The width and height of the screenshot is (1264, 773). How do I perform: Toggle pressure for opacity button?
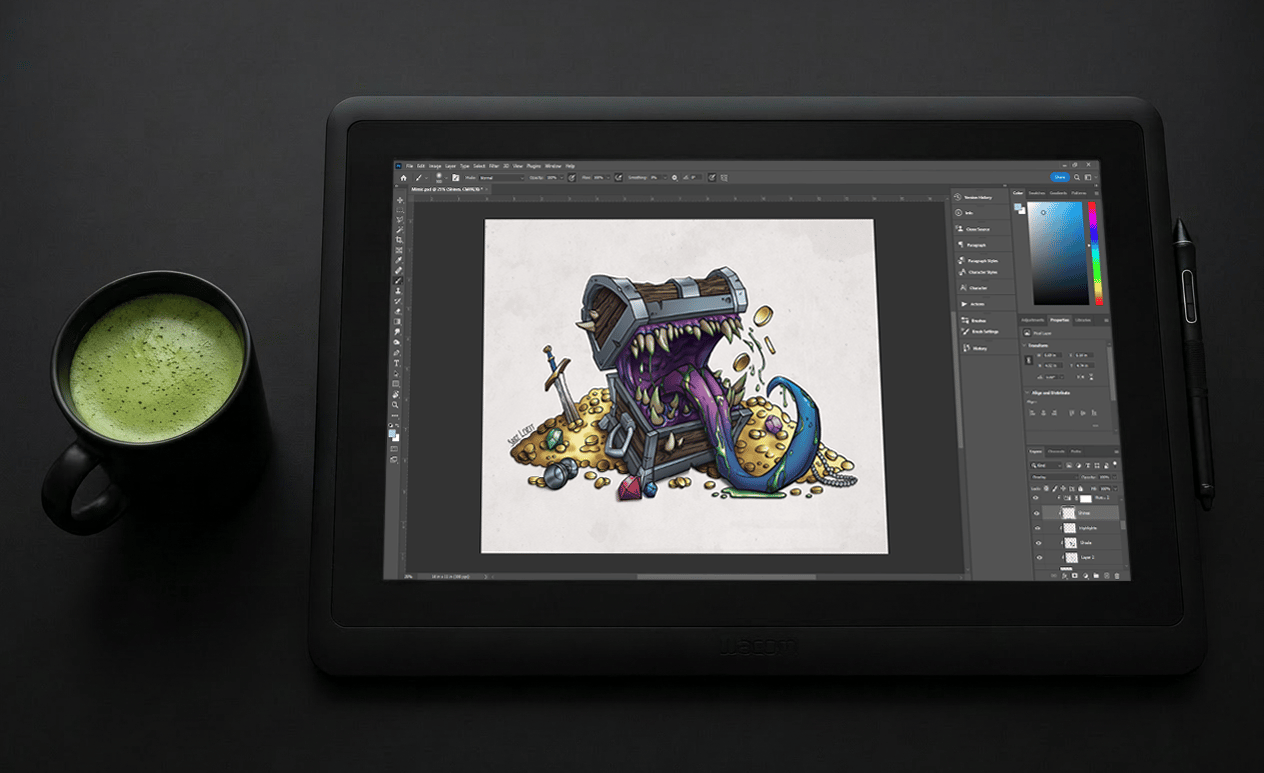point(572,178)
